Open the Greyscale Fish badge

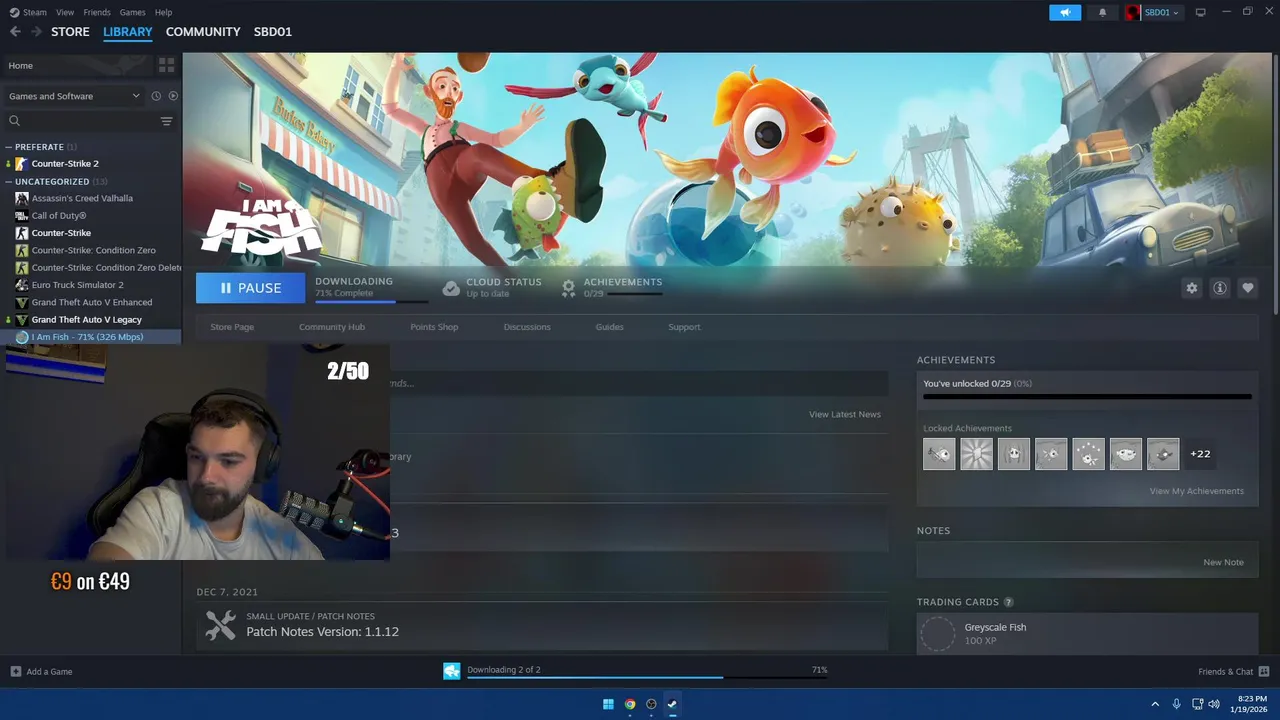coord(938,634)
